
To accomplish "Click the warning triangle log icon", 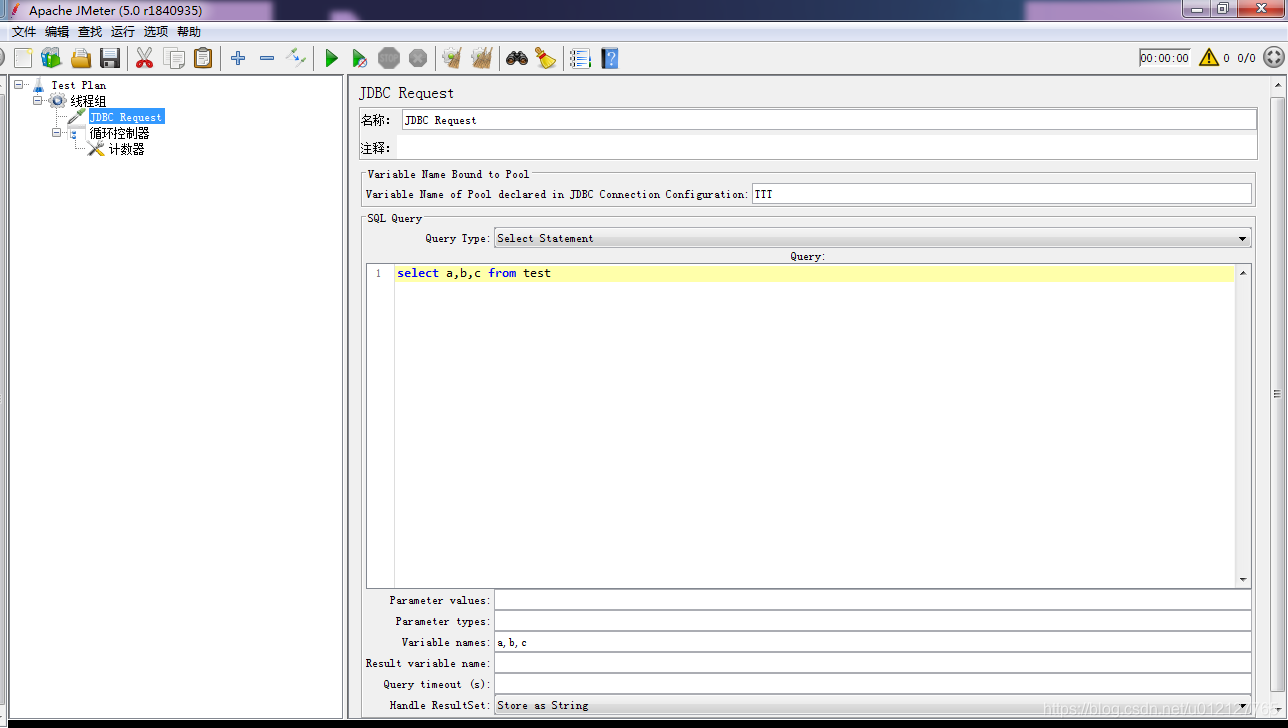I will click(1209, 58).
